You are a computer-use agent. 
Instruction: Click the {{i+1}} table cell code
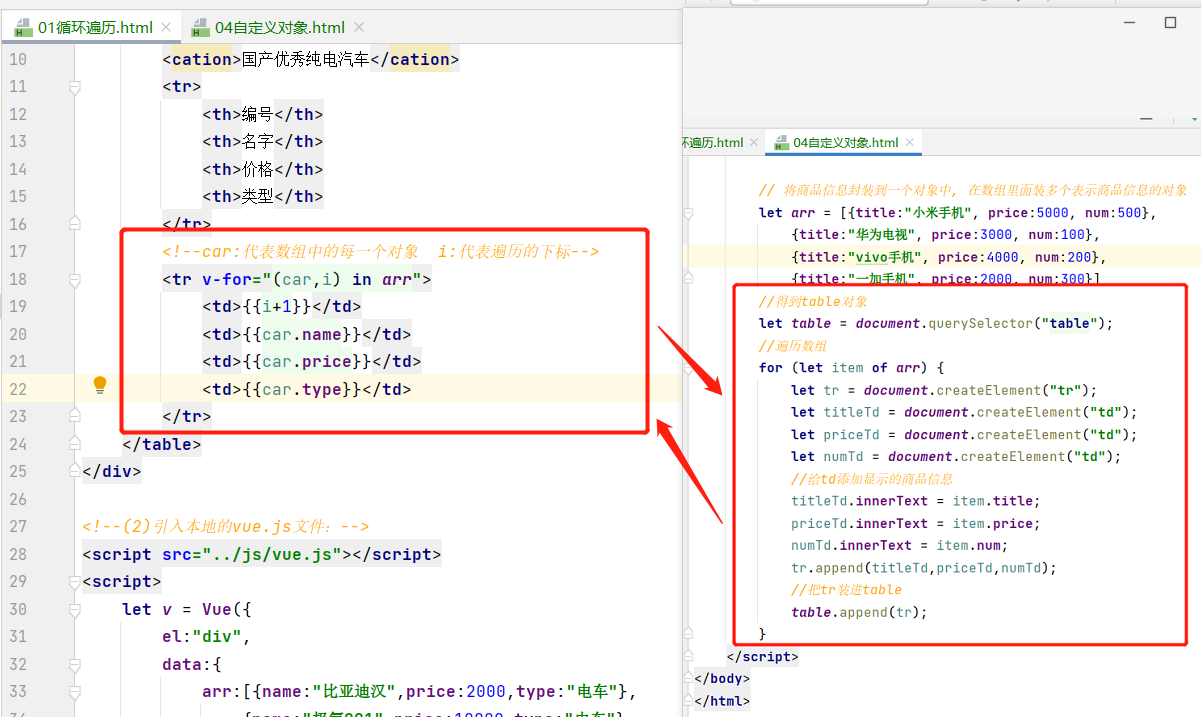click(282, 306)
